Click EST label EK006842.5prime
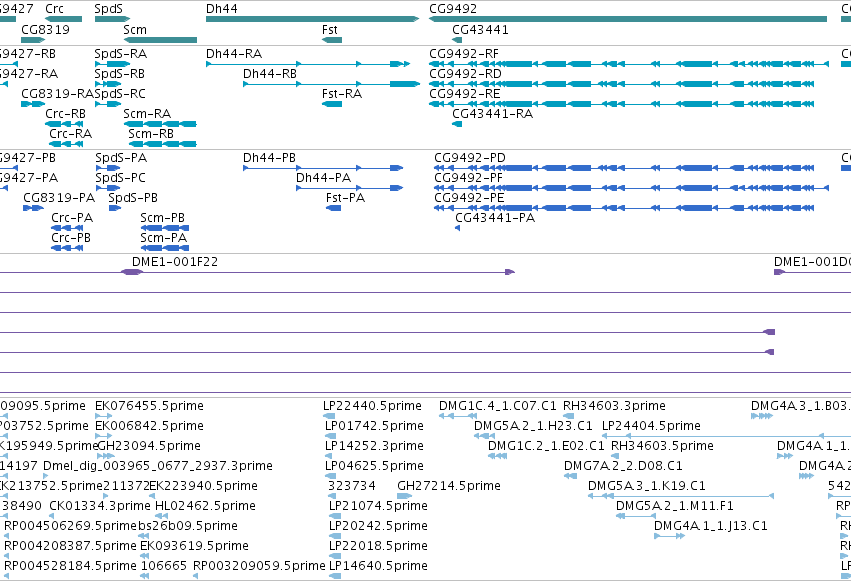This screenshot has width=851, height=581. 149,426
